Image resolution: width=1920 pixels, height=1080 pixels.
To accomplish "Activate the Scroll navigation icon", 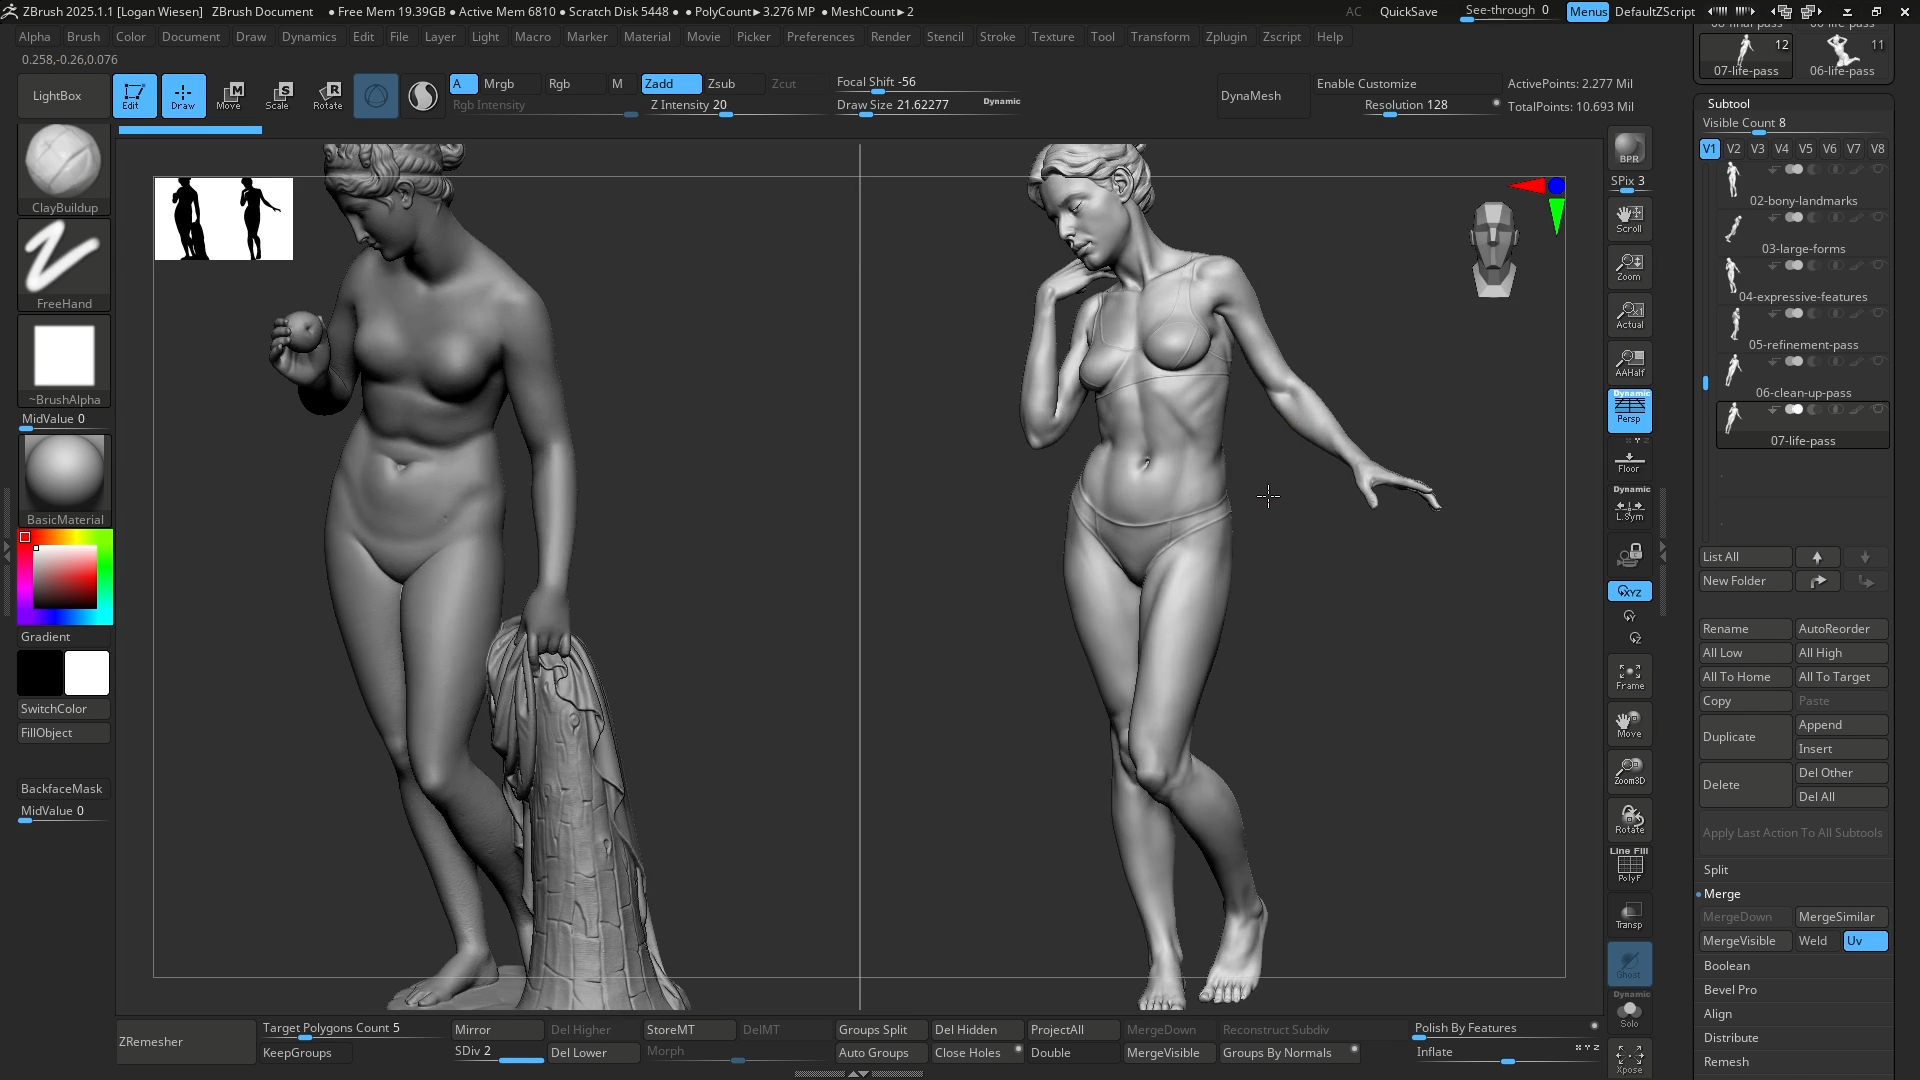I will [x=1629, y=218].
